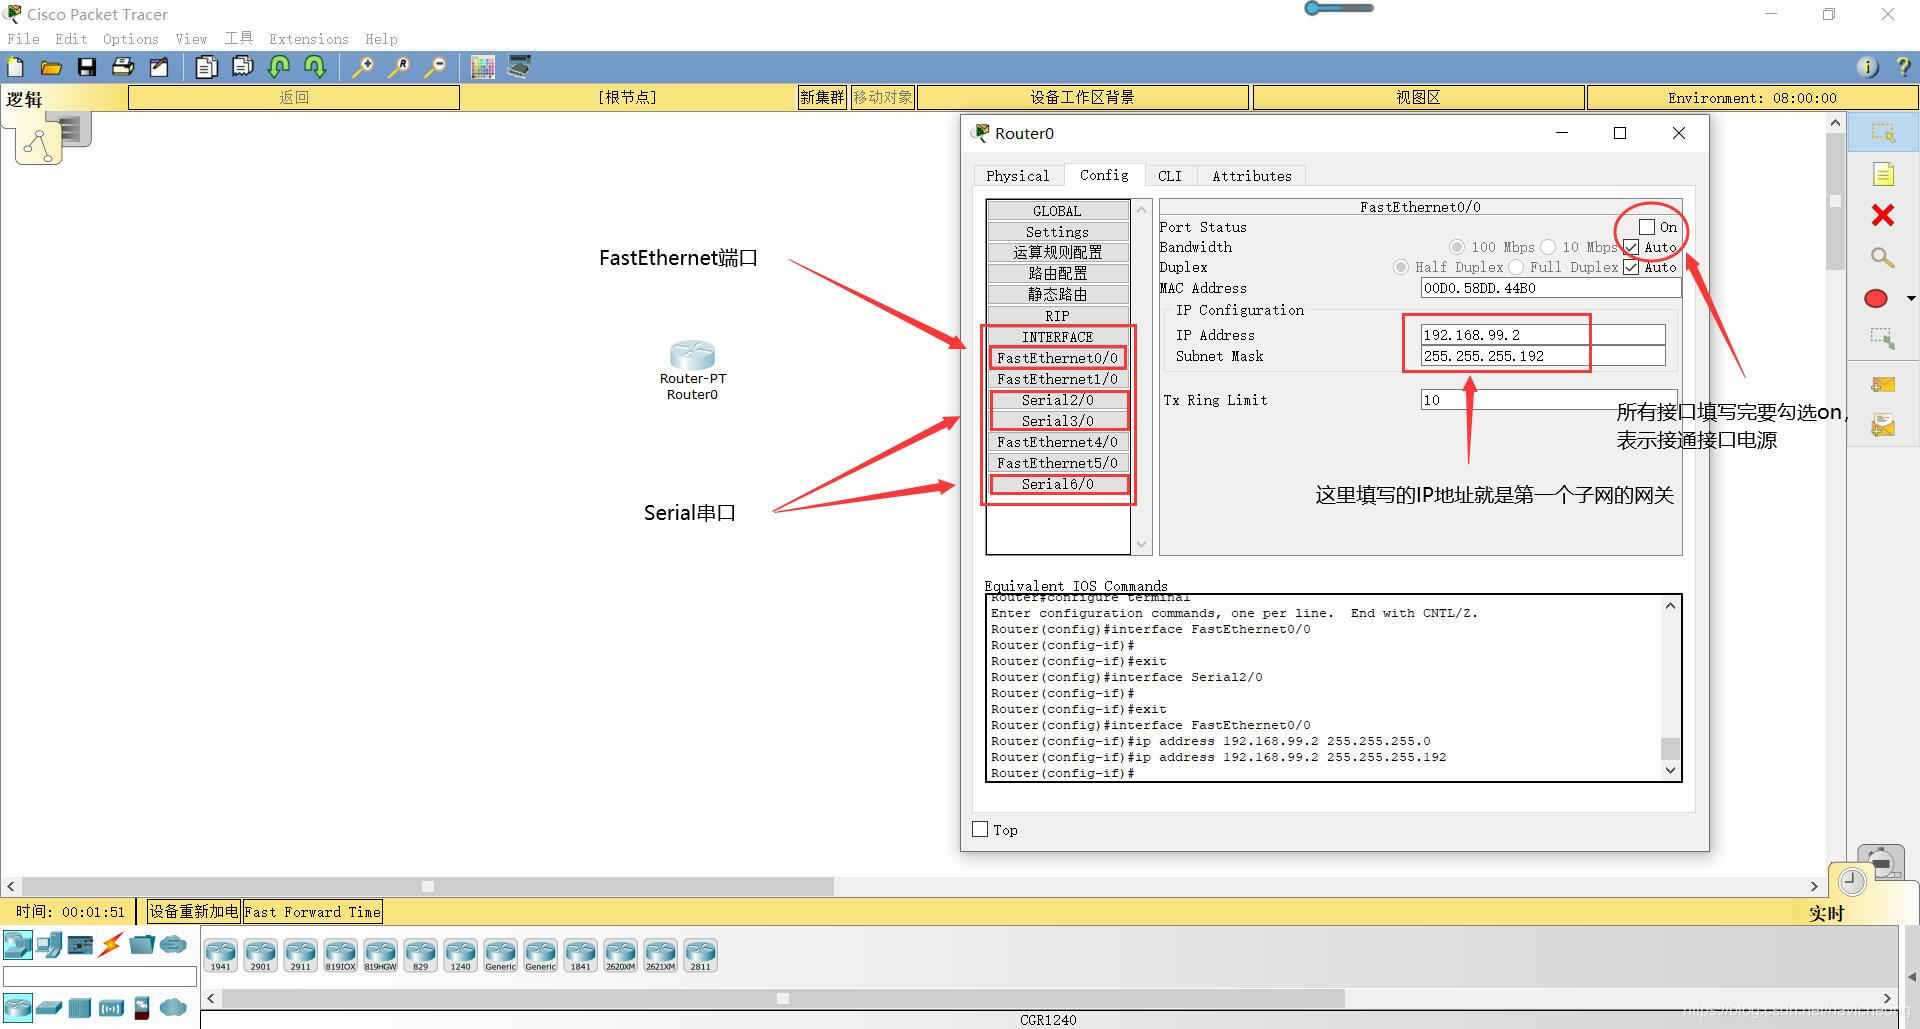The width and height of the screenshot is (1920, 1029).
Task: Open the Edit menu
Action: click(x=71, y=39)
